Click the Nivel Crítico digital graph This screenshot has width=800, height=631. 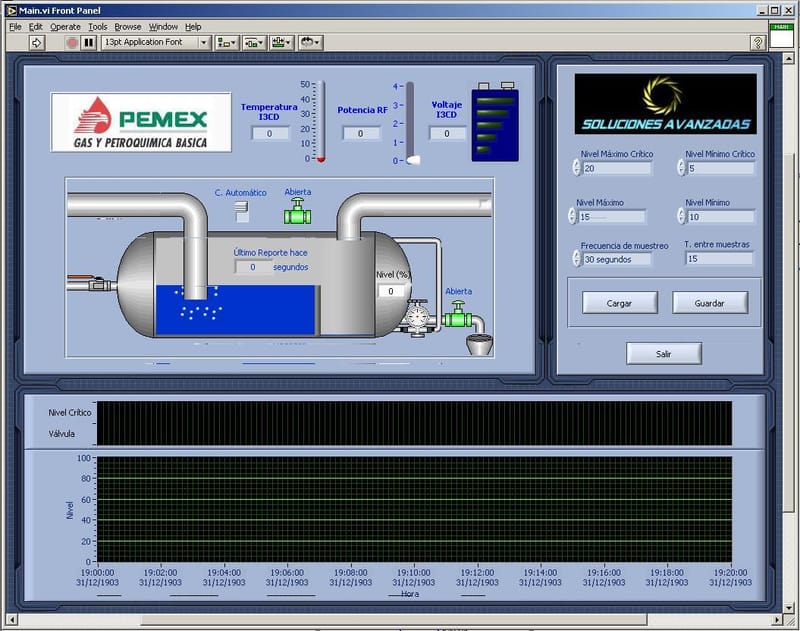point(414,423)
